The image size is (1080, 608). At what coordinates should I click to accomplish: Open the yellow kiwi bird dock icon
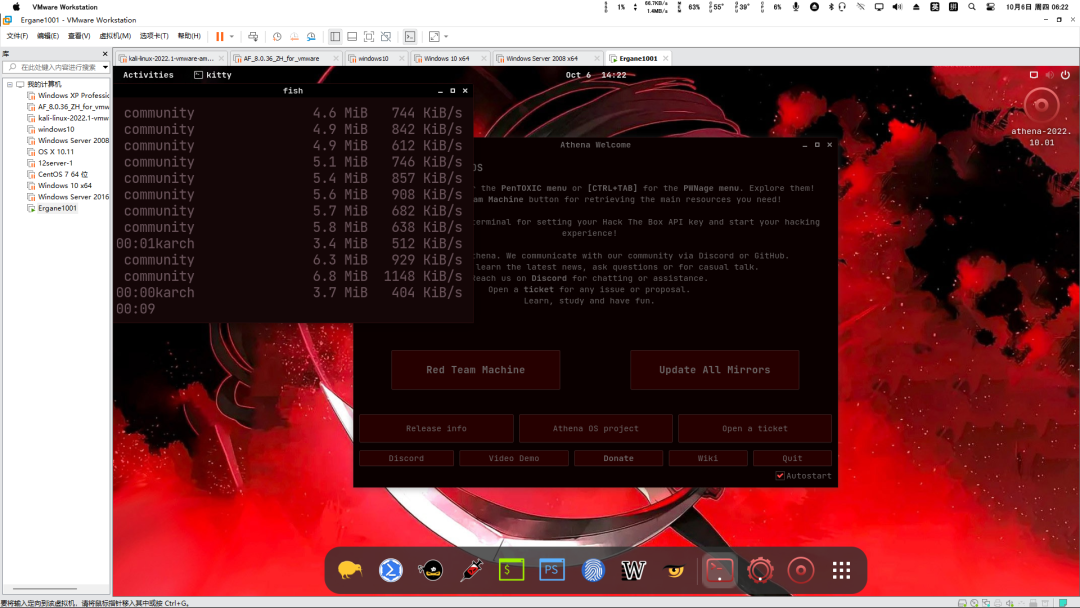point(350,570)
